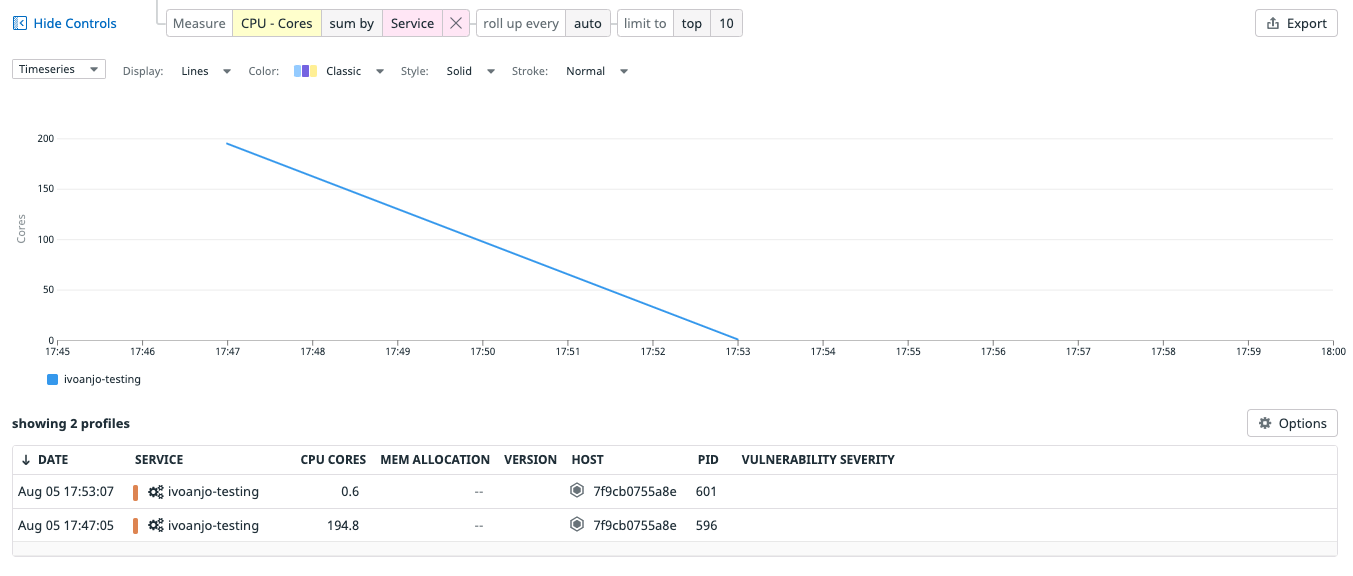Click the Export button
This screenshot has height=576, width=1353.
point(1296,23)
